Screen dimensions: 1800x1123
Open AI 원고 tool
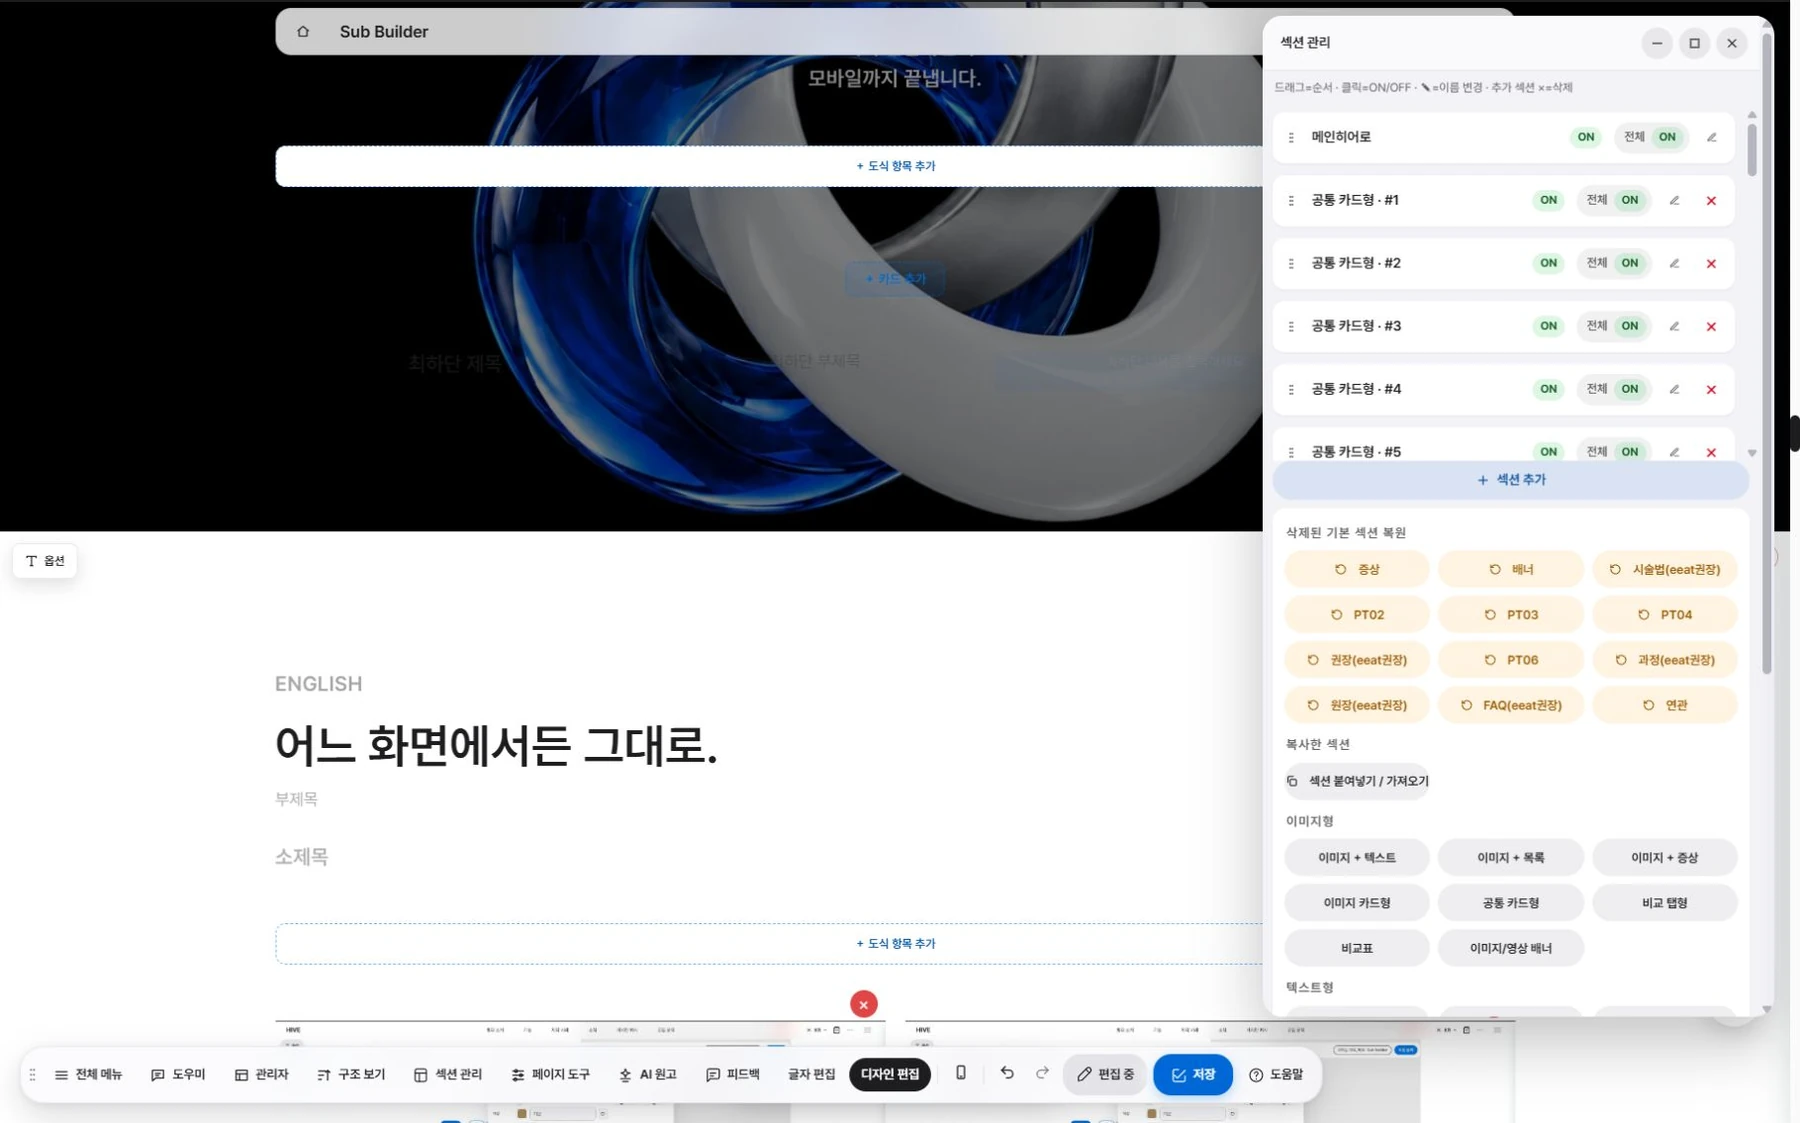tap(648, 1074)
